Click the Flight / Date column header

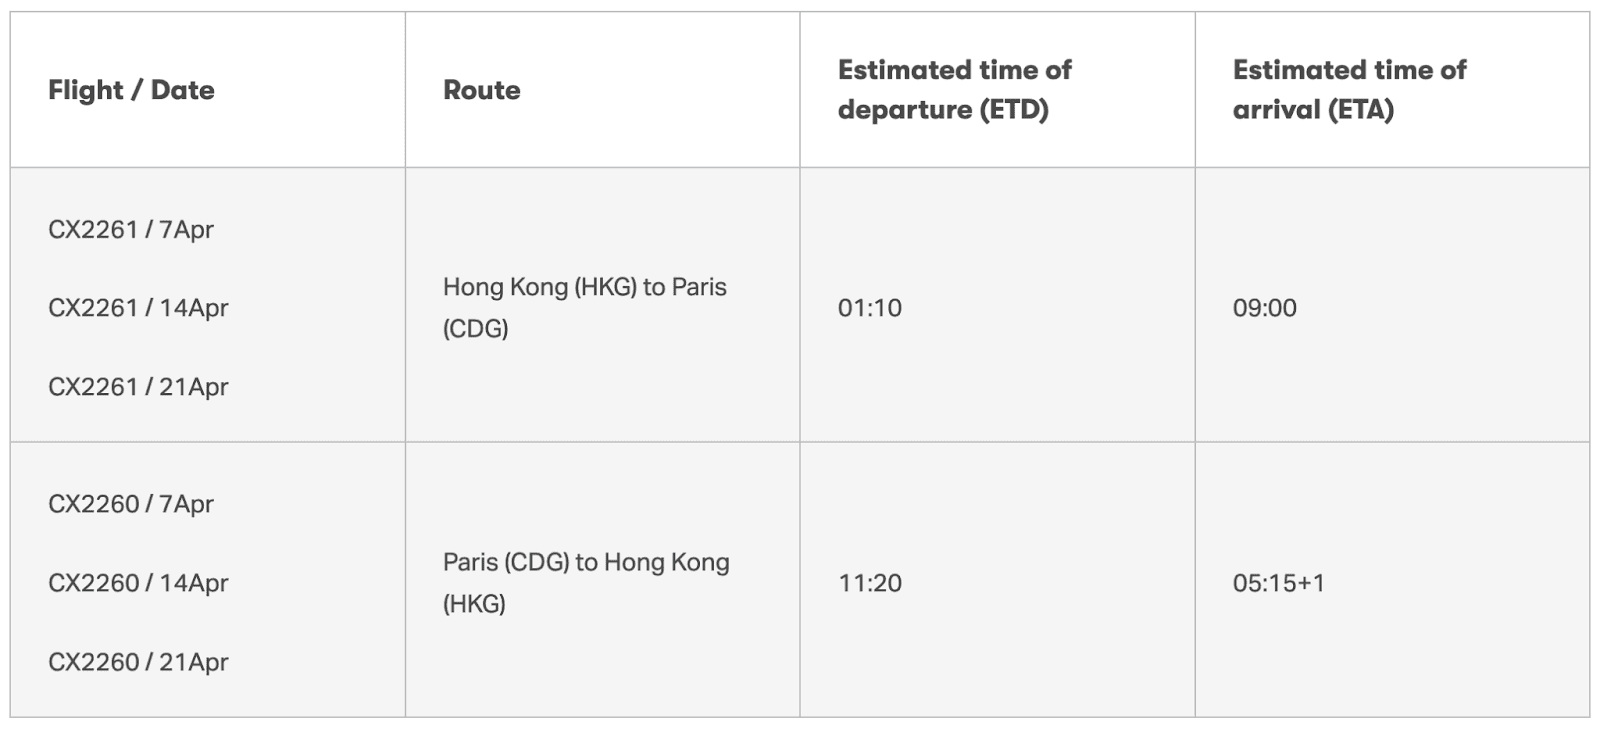131,90
